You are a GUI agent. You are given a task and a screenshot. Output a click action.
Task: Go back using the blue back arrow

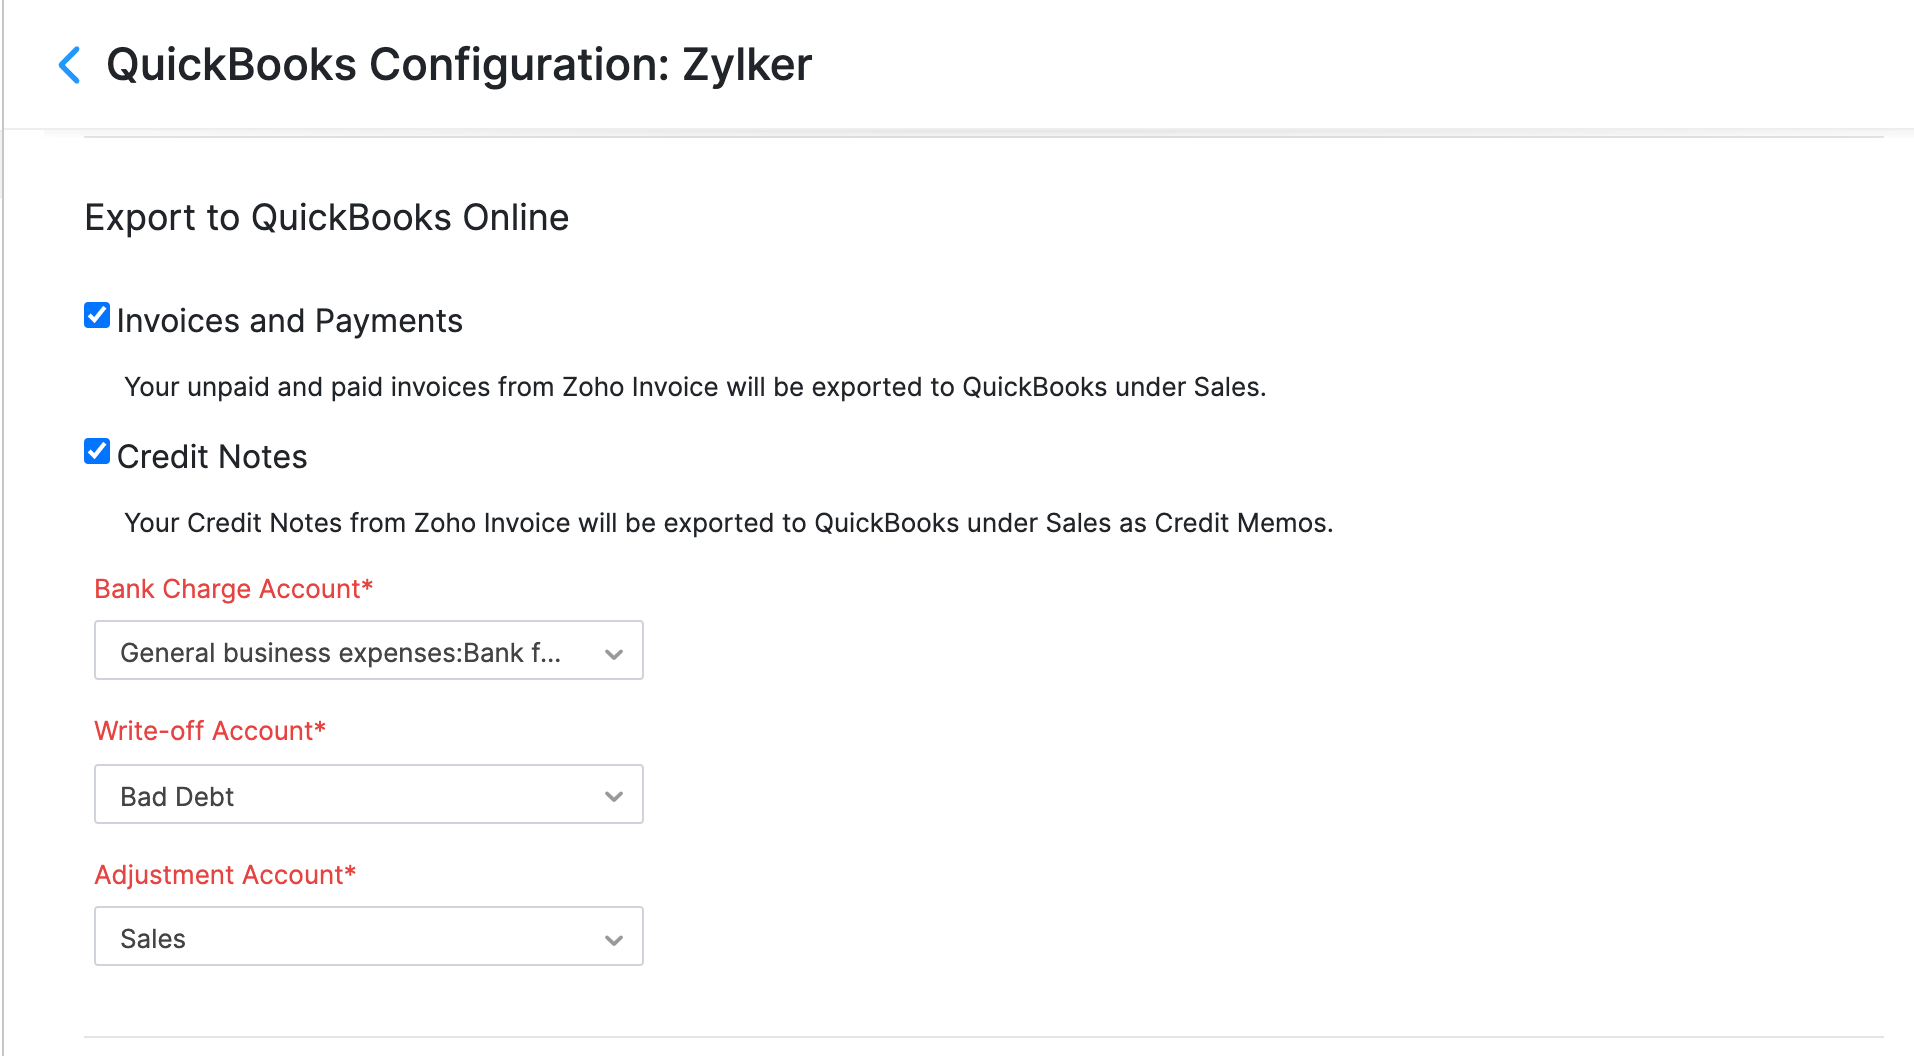(x=69, y=65)
